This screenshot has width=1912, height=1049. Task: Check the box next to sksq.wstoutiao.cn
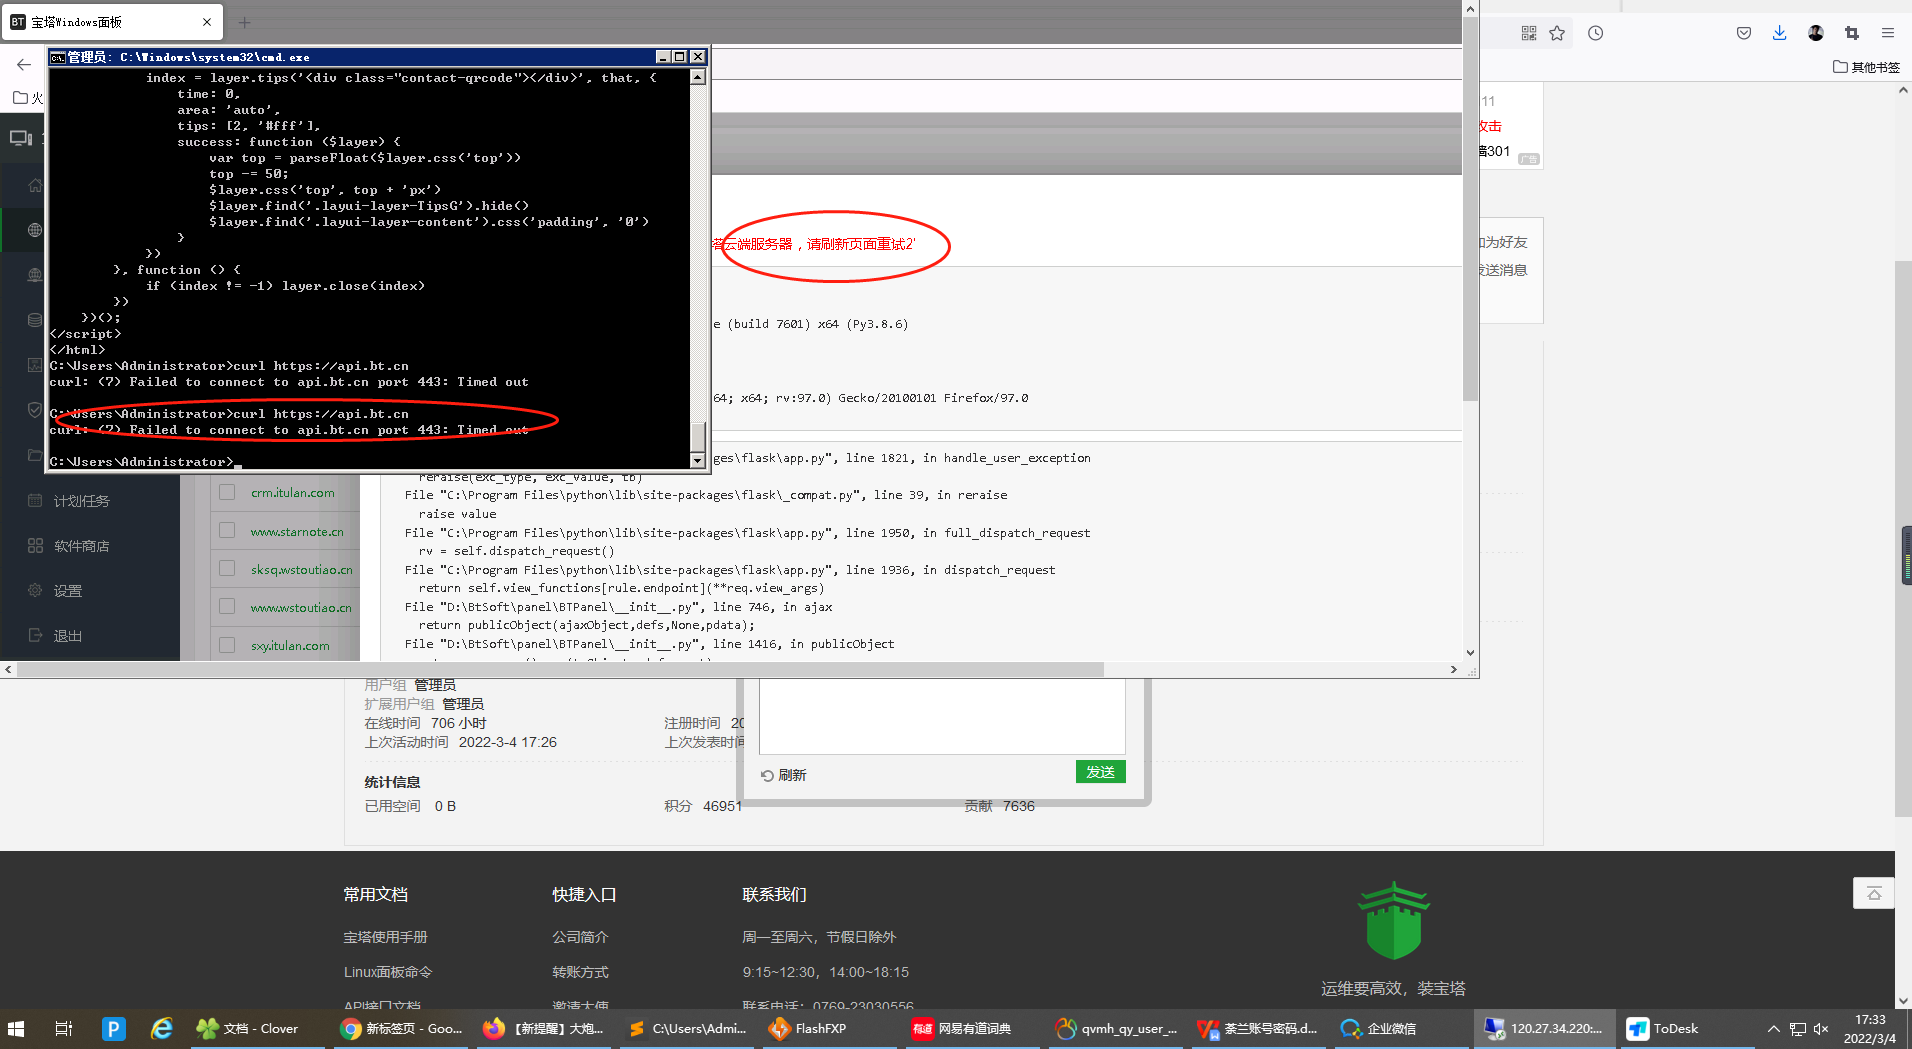pos(227,568)
